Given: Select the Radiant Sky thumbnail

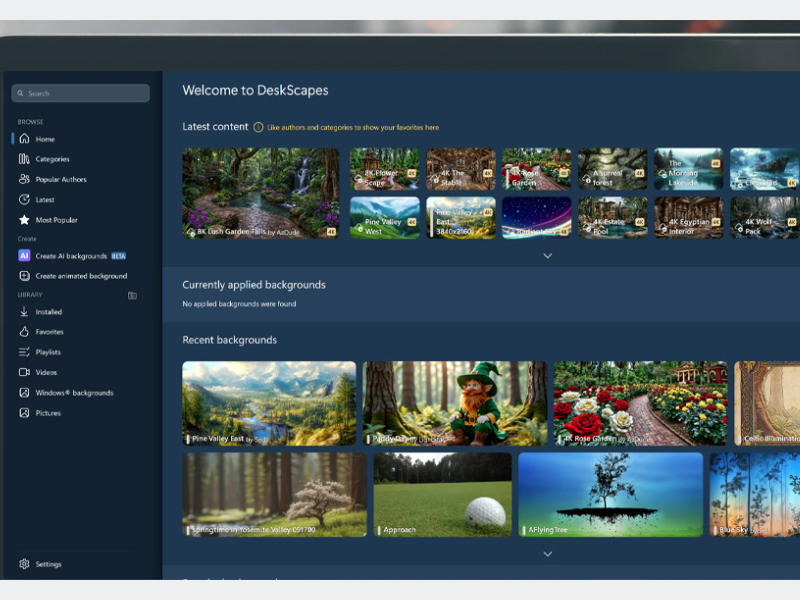Looking at the screenshot, I should (x=537, y=218).
